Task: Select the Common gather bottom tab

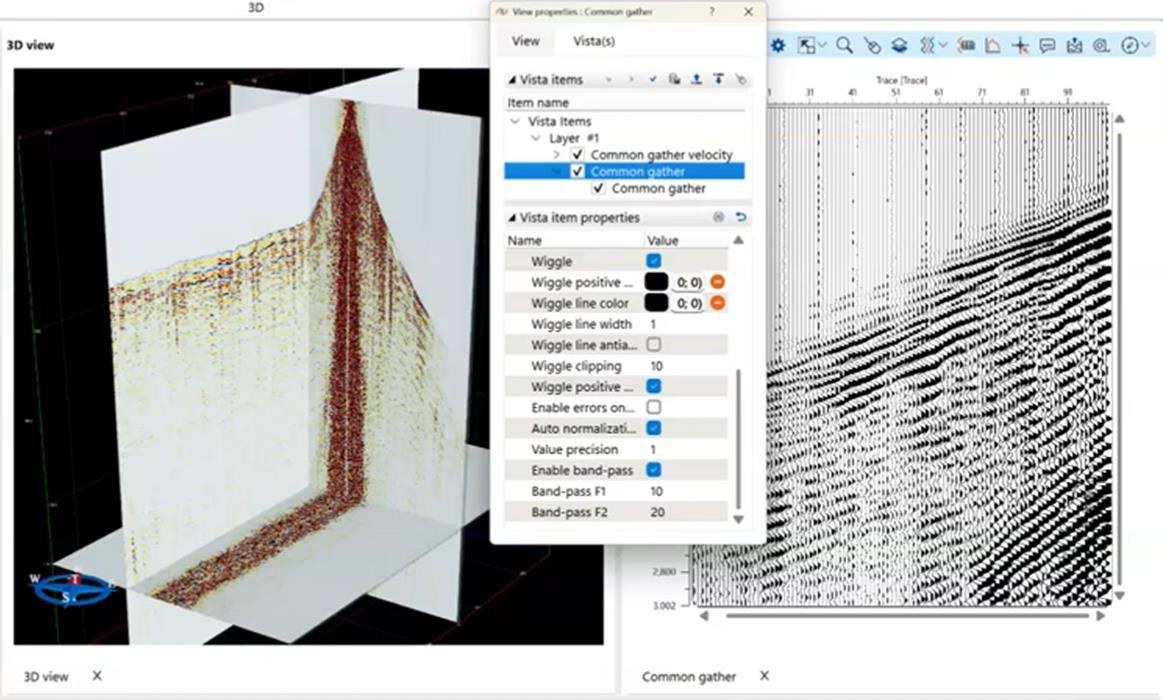Action: coord(689,676)
